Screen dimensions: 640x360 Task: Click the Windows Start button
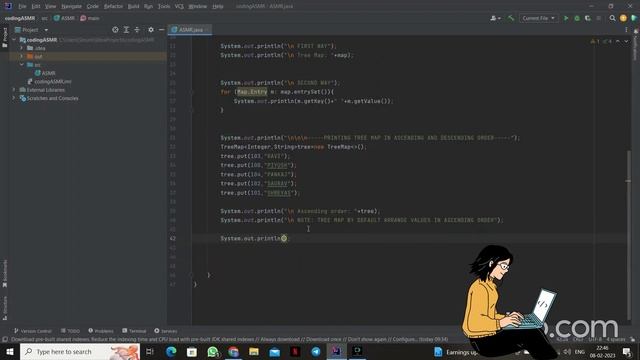(9, 351)
